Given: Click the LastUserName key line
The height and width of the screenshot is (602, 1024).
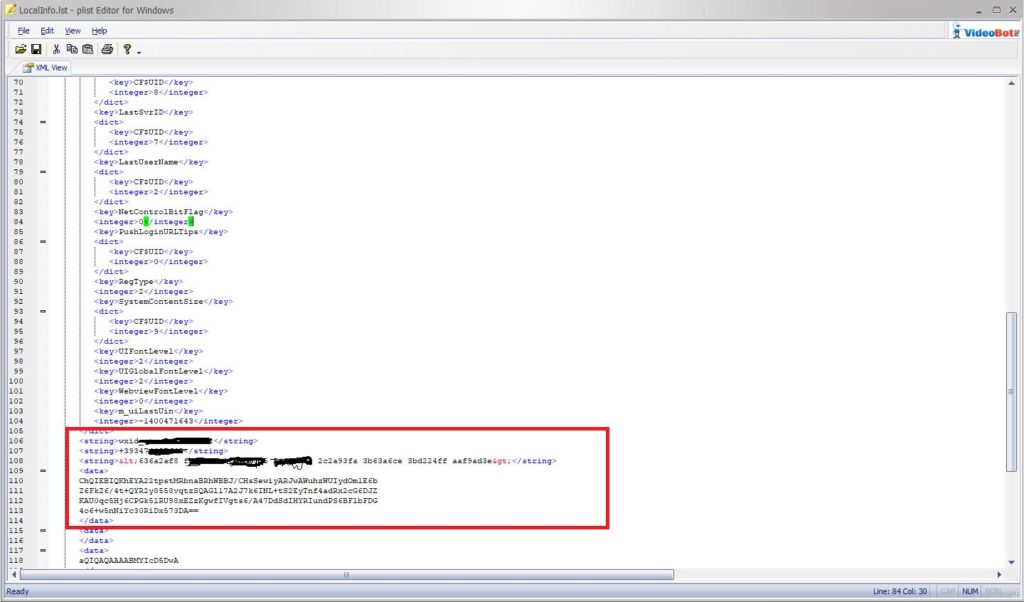Looking at the screenshot, I should [x=151, y=162].
